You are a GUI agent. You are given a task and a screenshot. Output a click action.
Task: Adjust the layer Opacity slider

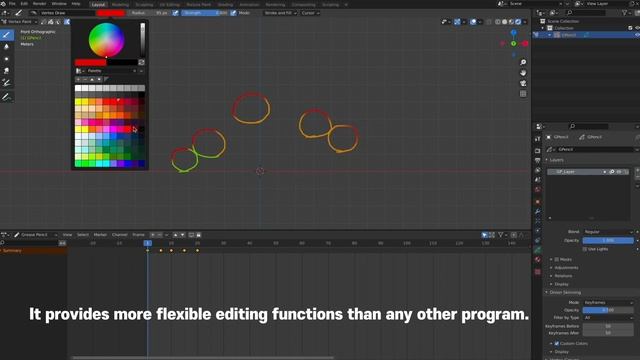pos(608,240)
